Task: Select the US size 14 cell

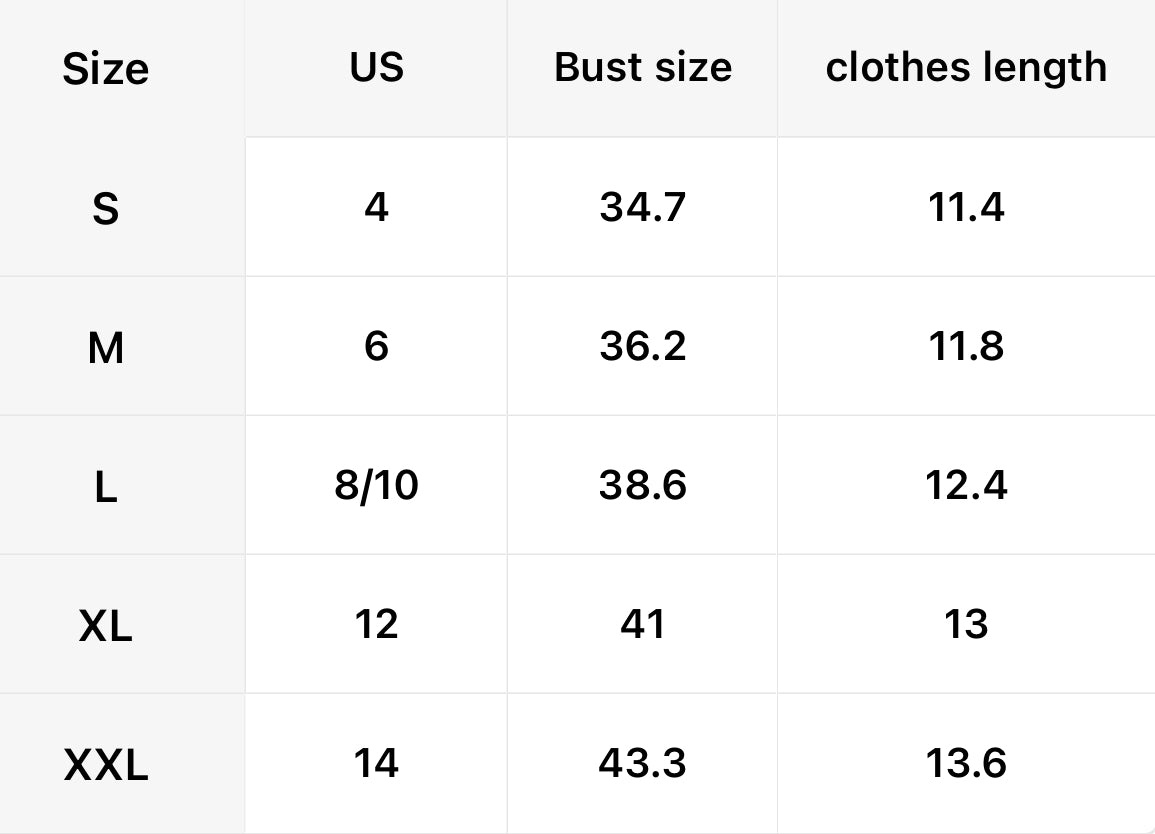Action: (x=377, y=763)
